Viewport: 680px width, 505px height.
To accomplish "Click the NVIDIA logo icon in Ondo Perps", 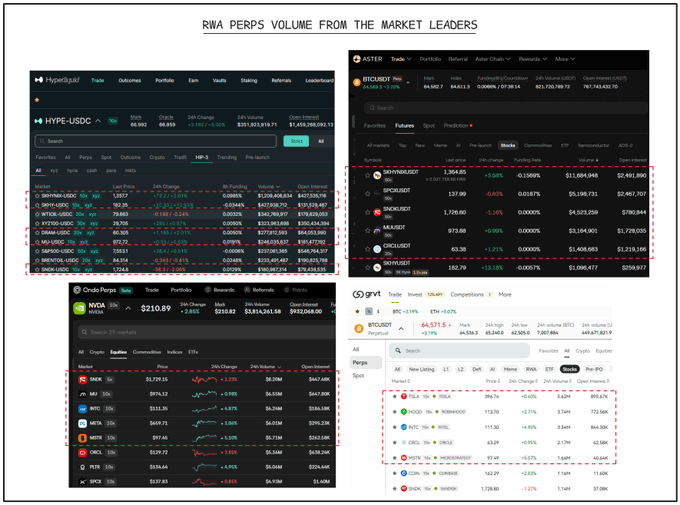I will 79,308.
